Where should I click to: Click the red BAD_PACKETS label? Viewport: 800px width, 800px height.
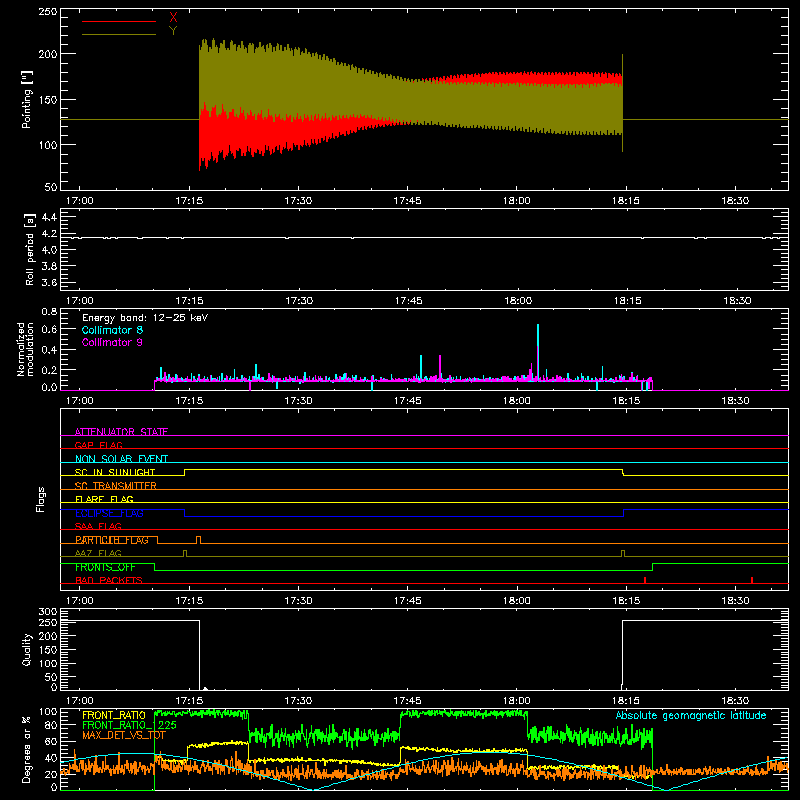tap(109, 580)
